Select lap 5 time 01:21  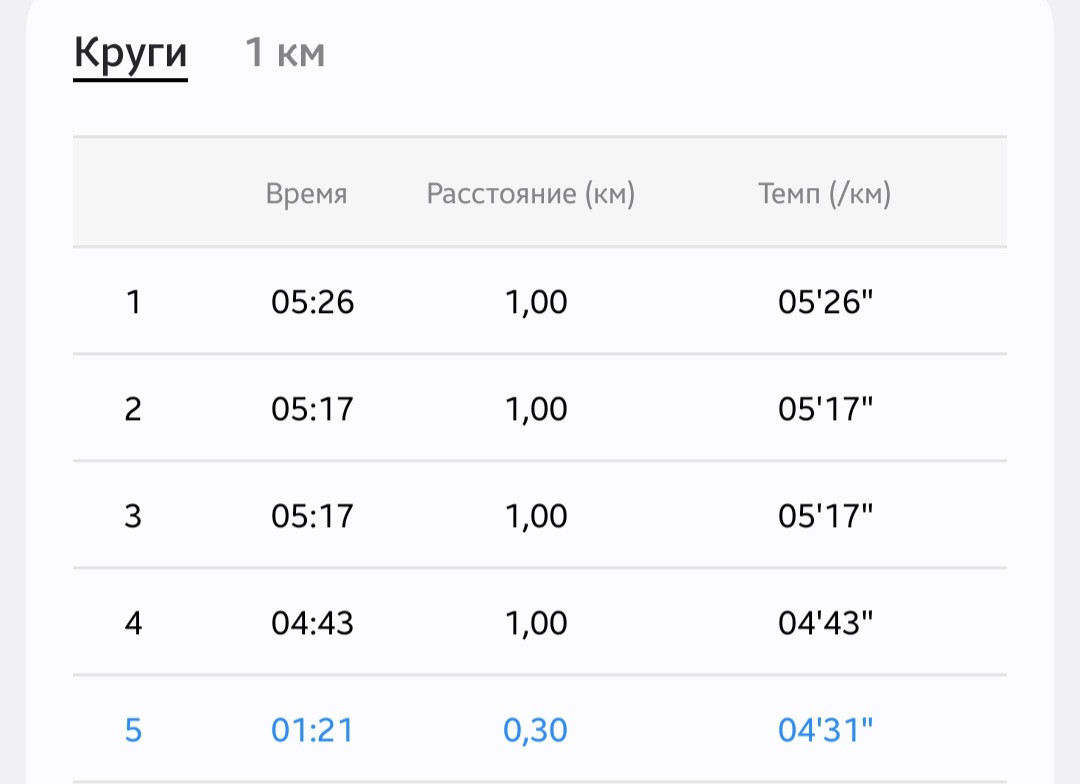pos(312,730)
